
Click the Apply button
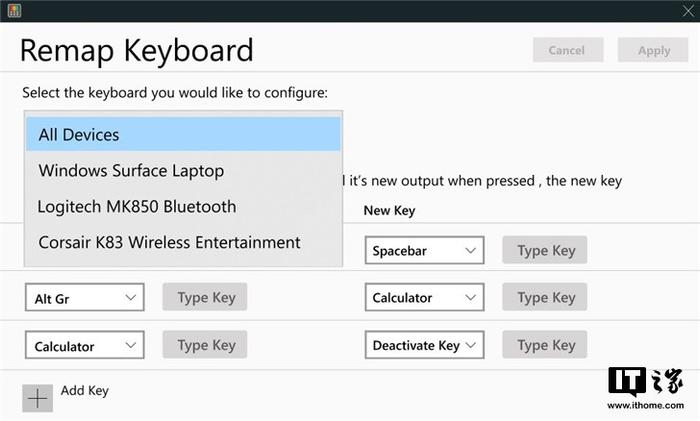click(653, 50)
